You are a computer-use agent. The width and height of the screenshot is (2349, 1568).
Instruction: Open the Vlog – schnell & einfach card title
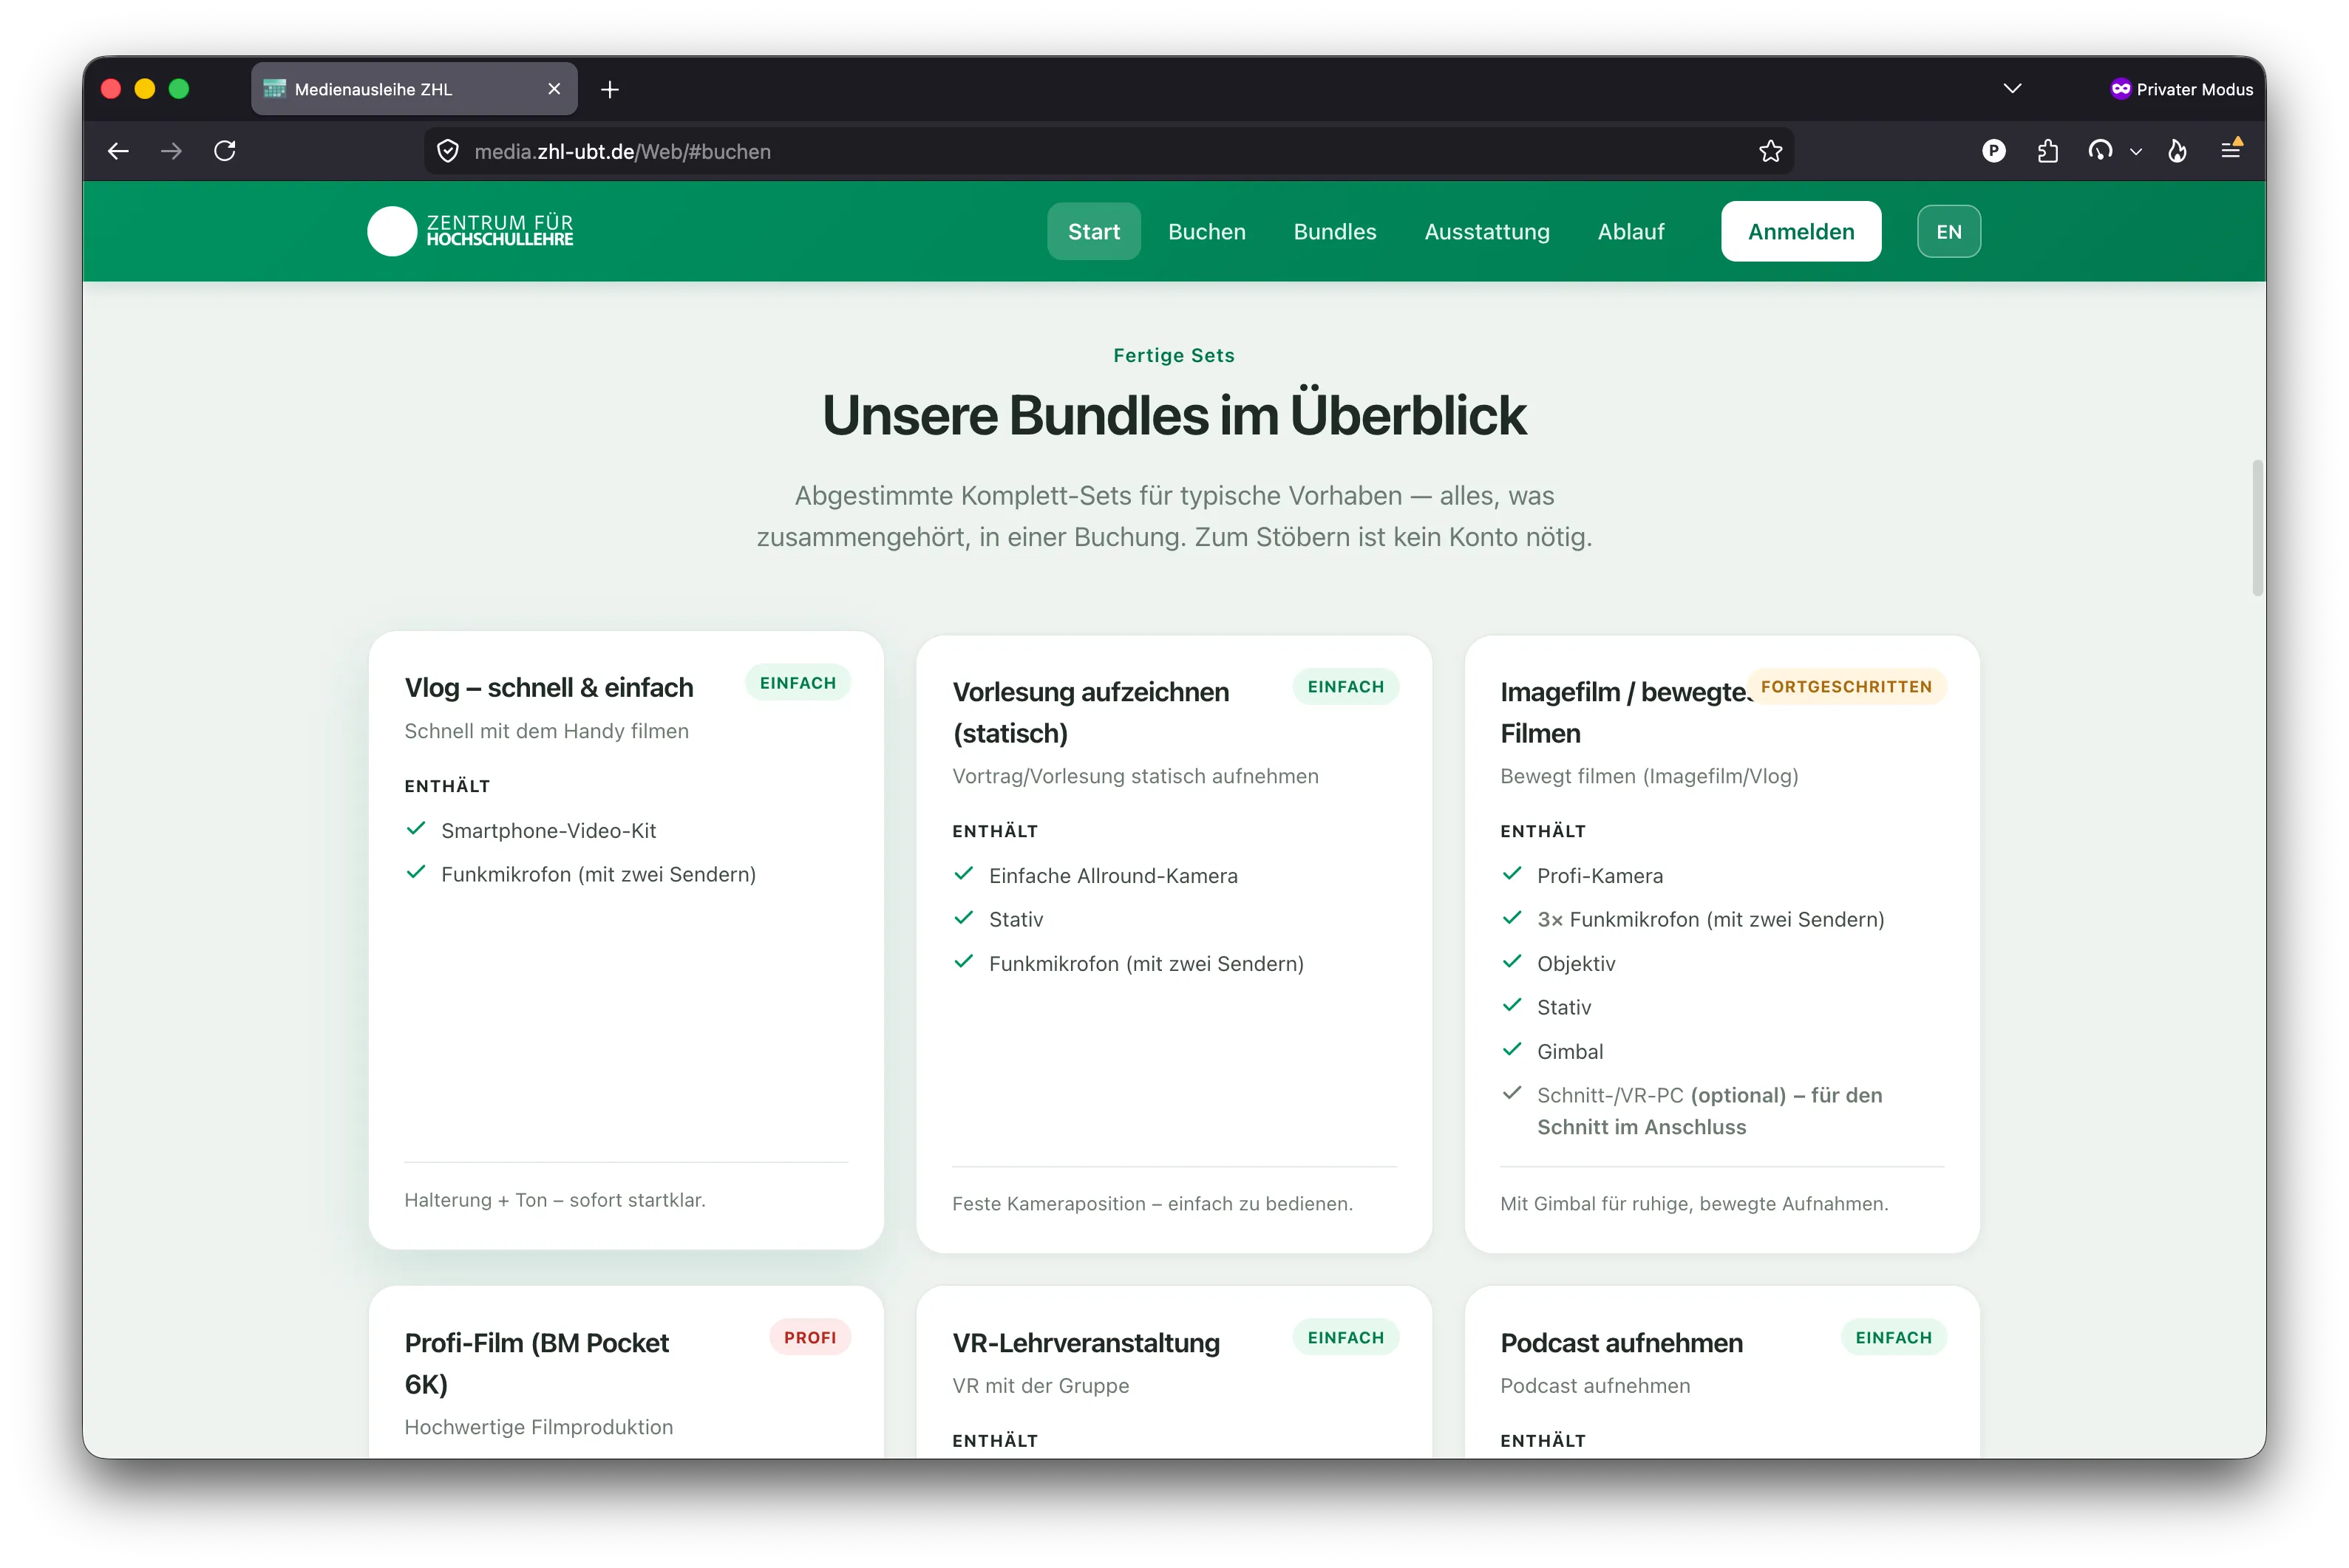[x=548, y=687]
